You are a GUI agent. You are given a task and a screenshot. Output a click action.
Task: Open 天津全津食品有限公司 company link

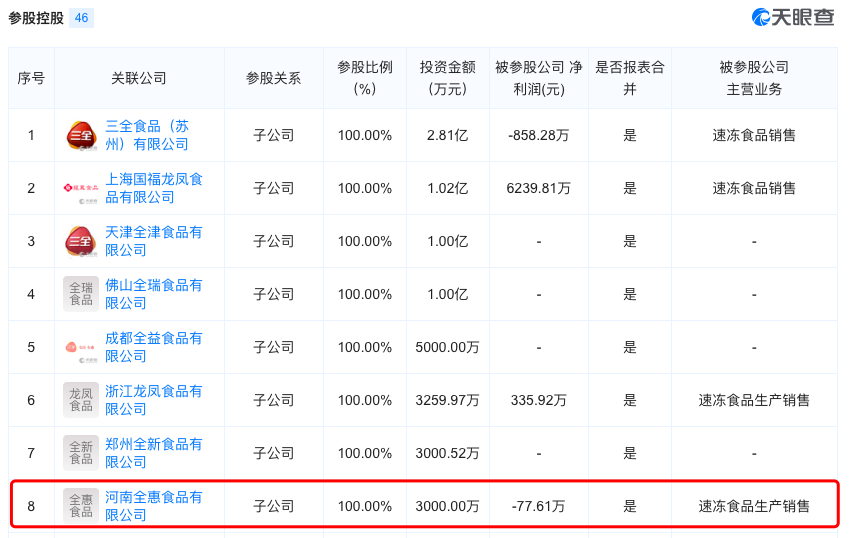tap(154, 241)
